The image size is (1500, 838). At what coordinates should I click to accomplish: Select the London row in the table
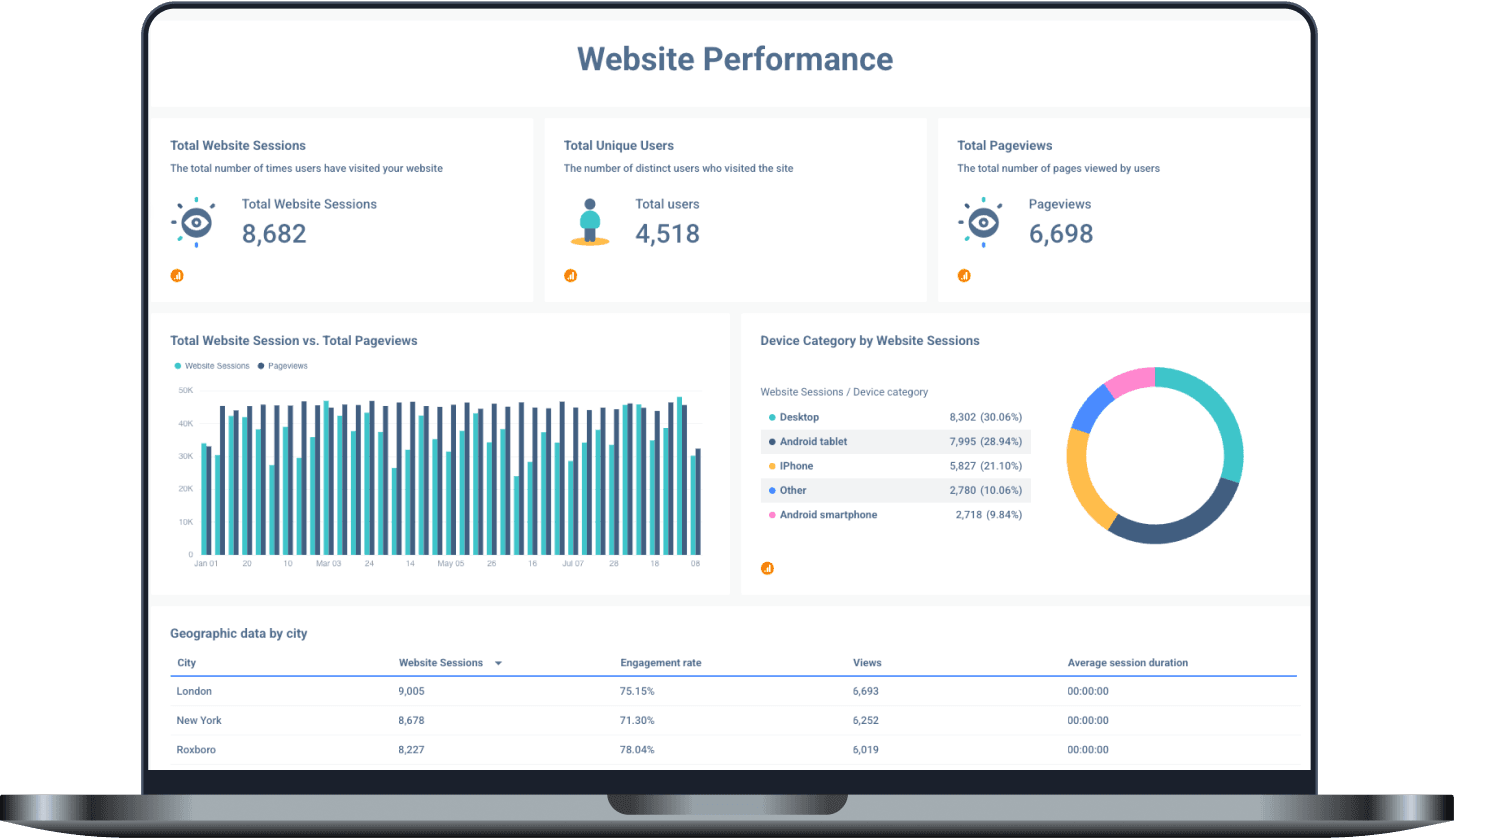point(194,691)
